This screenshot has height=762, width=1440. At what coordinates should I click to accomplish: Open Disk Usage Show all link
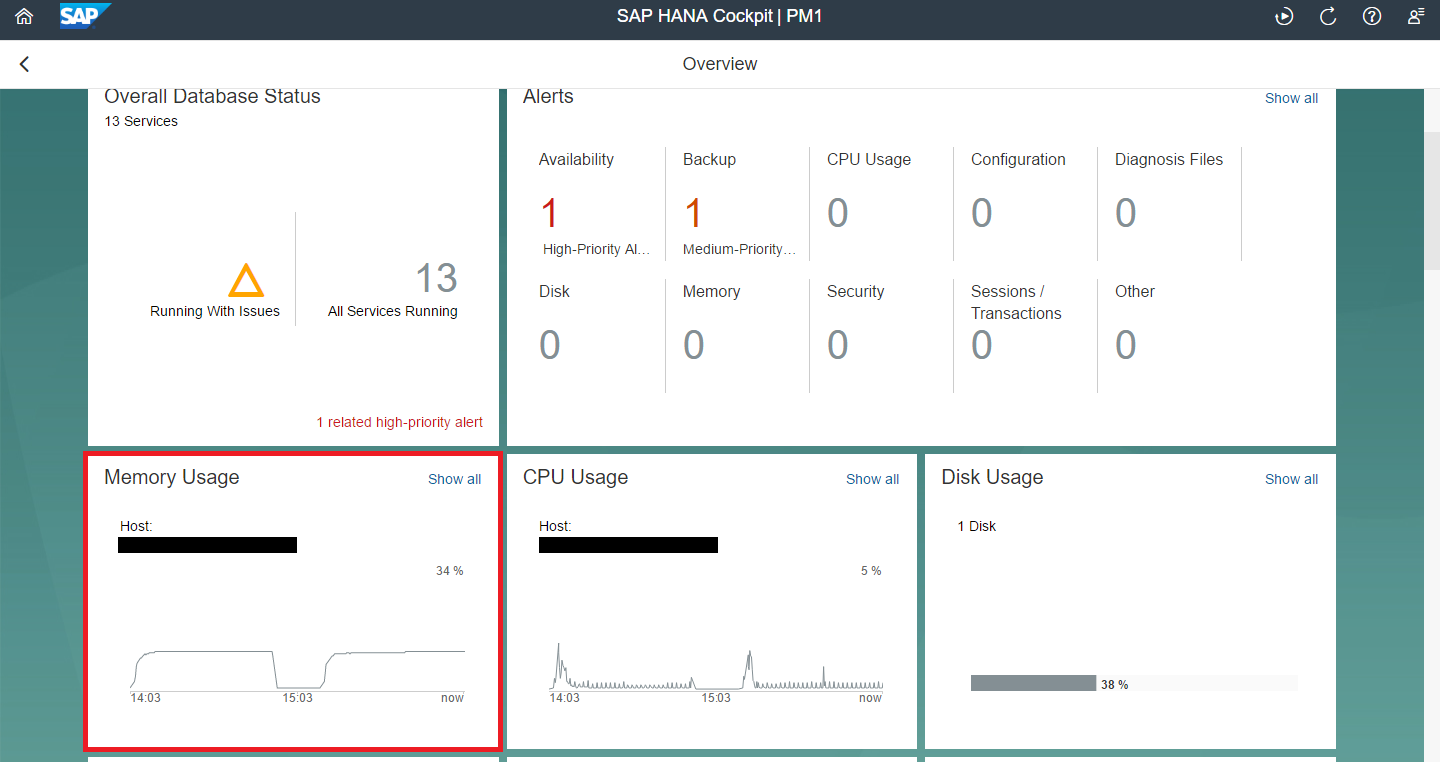tap(1291, 479)
